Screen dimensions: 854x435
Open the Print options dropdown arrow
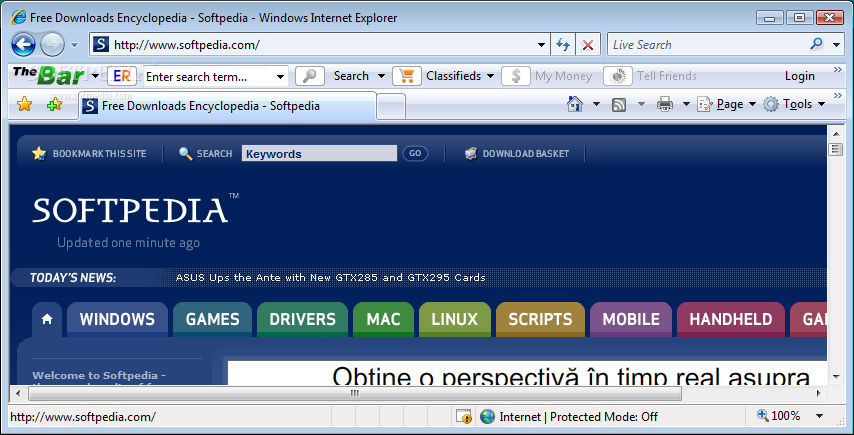coord(686,104)
